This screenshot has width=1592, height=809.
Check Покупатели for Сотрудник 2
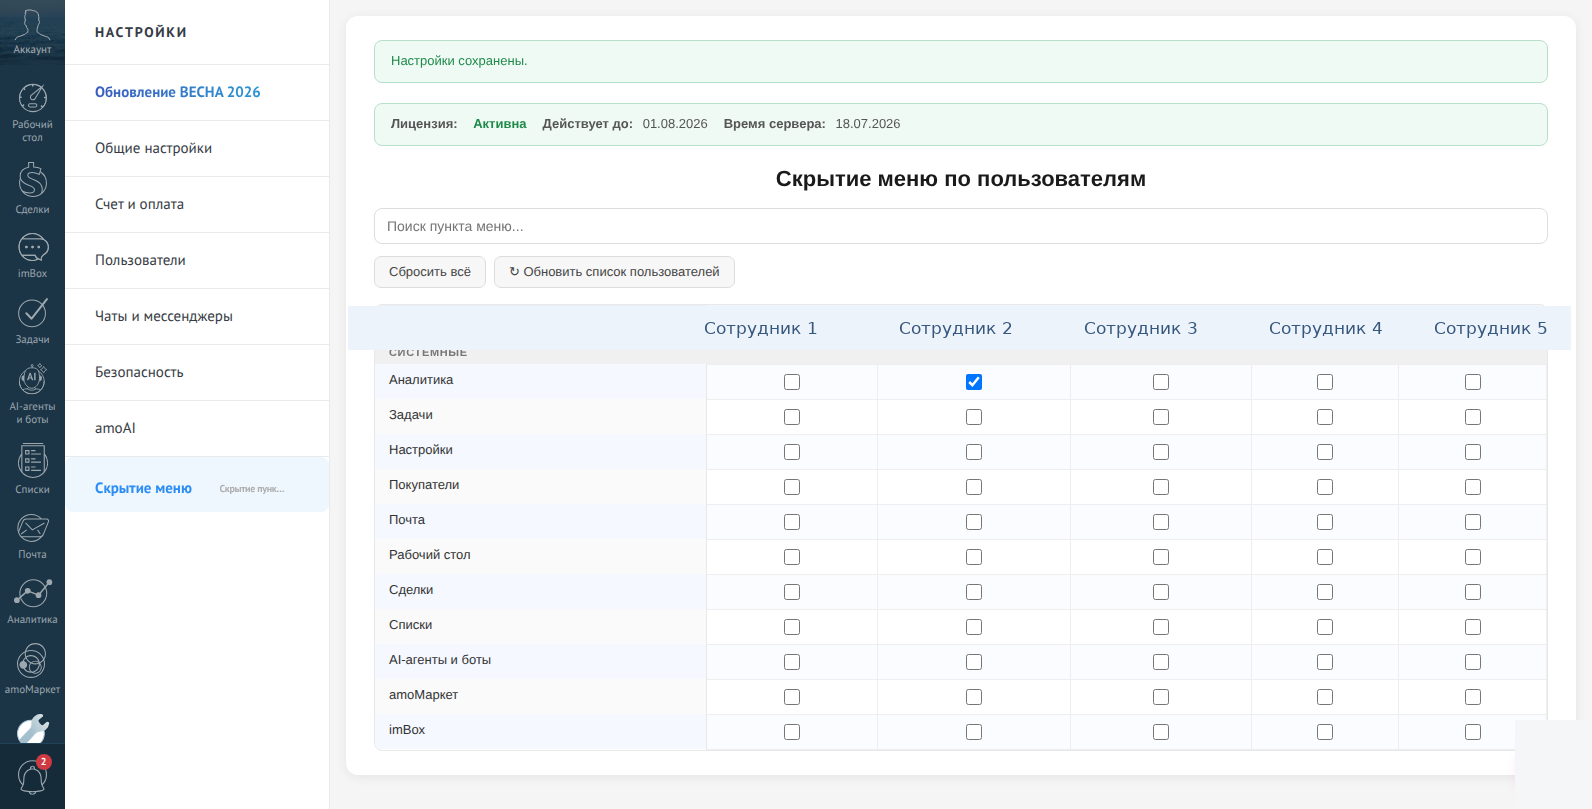click(974, 487)
